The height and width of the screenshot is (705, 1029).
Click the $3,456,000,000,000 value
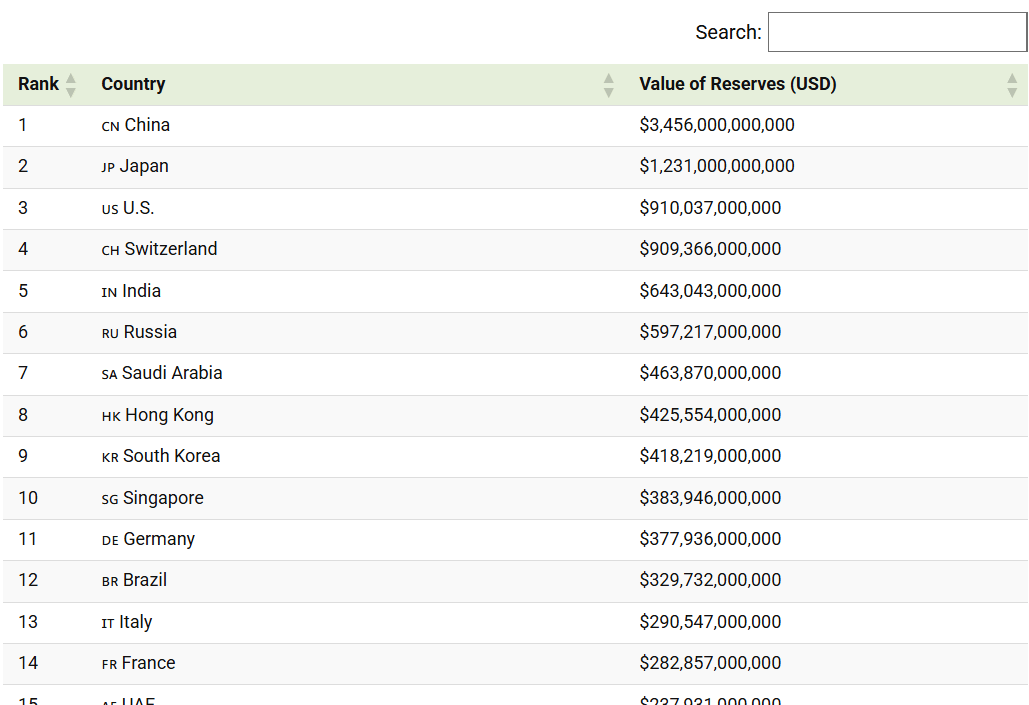(717, 125)
